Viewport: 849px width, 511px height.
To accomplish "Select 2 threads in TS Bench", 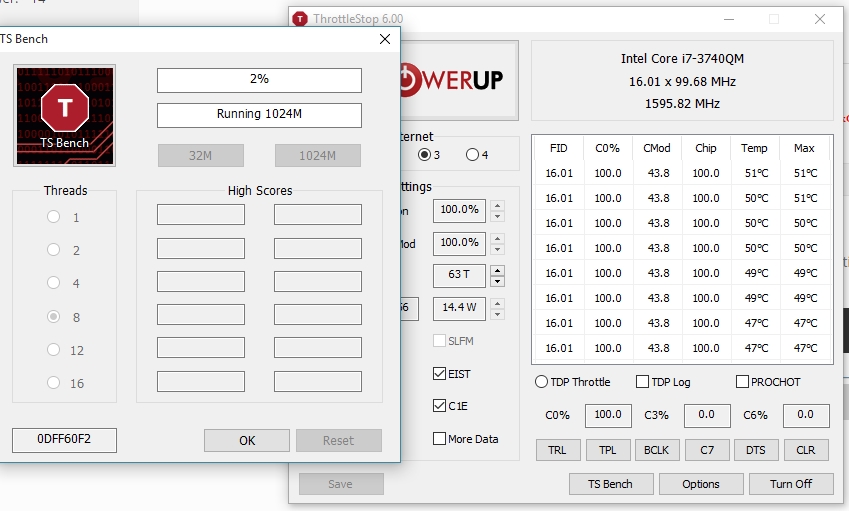I will click(x=53, y=250).
